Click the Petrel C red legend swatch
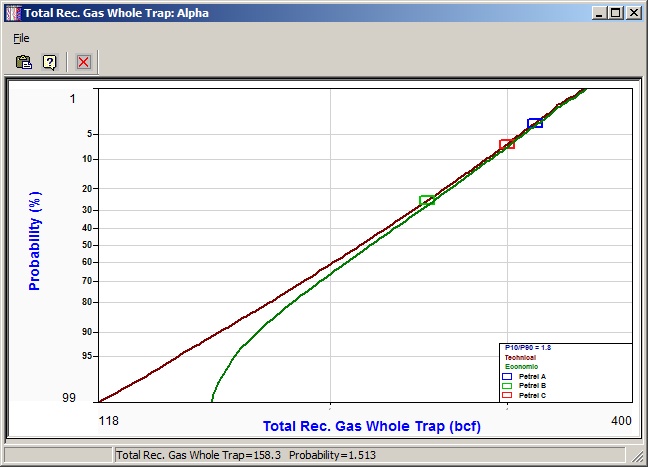Image resolution: width=648 pixels, height=467 pixels. pyautogui.click(x=506, y=396)
